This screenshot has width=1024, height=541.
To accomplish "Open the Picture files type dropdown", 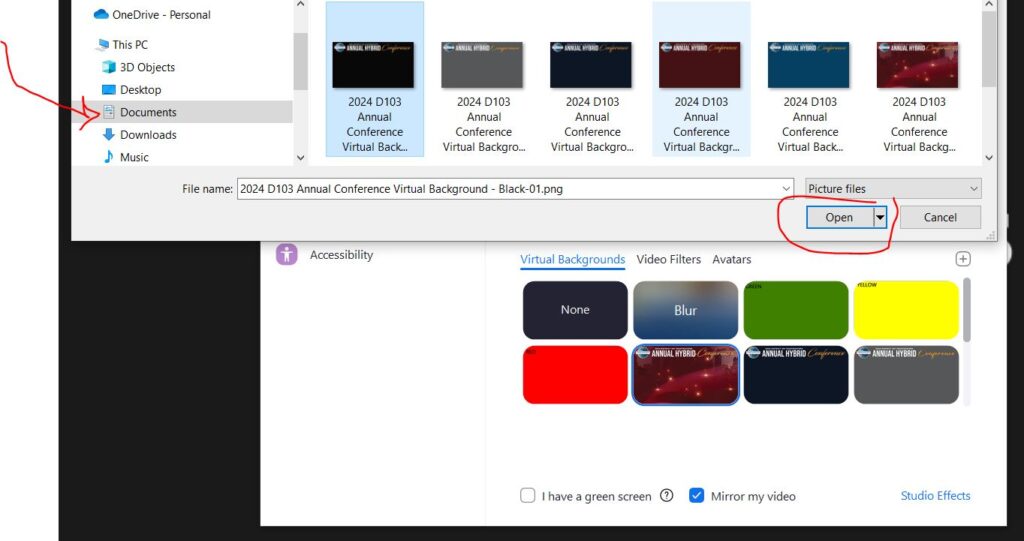I will point(893,189).
